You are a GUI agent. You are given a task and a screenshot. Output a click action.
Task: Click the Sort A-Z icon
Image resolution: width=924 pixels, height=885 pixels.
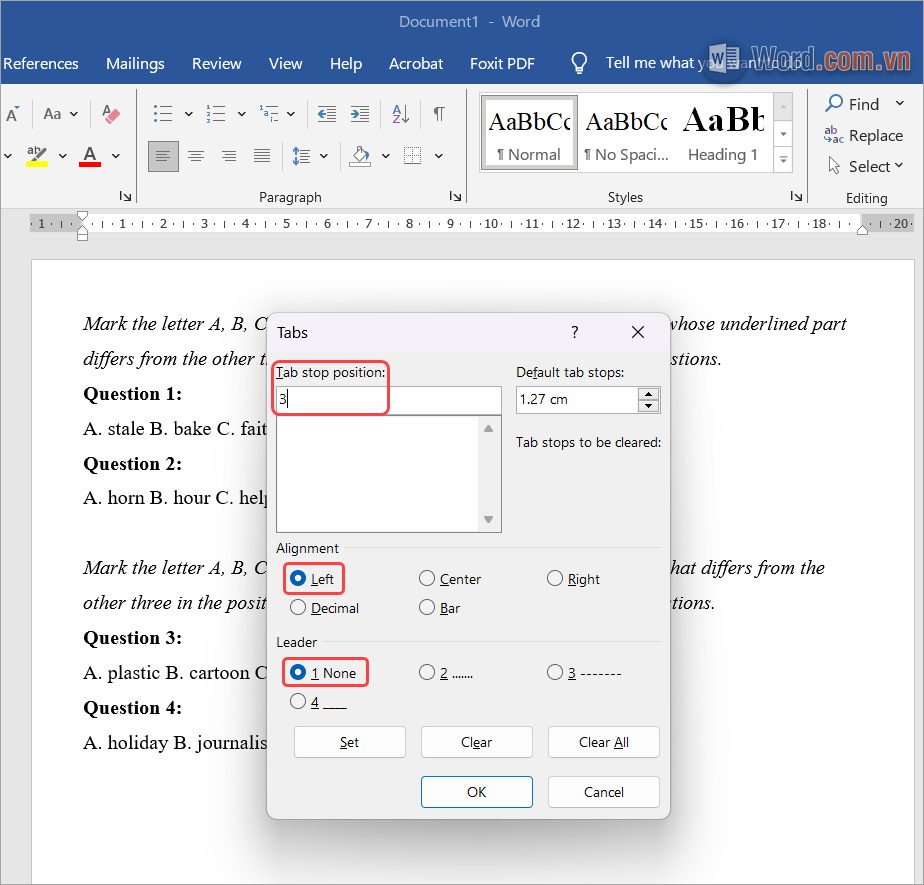pyautogui.click(x=400, y=114)
